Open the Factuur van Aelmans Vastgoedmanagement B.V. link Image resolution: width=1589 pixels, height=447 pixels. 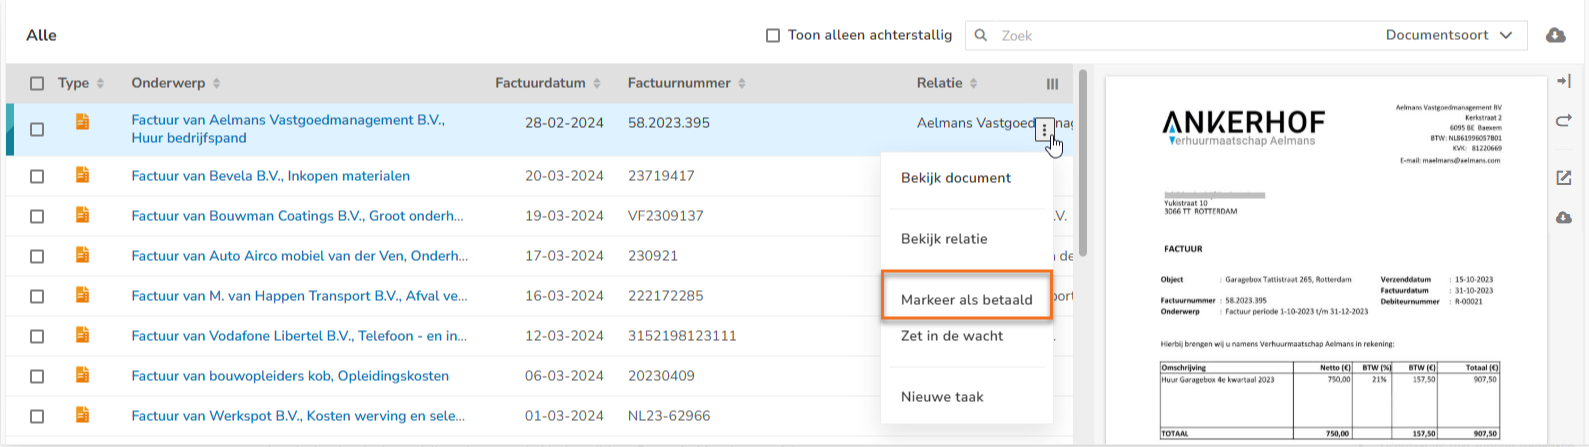[288, 129]
